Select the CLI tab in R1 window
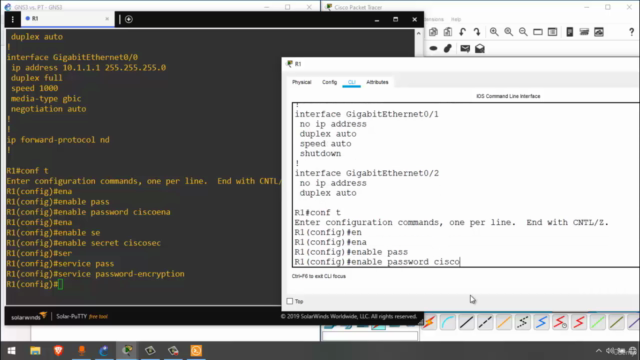Viewport: 640px width, 360px height. click(351, 82)
